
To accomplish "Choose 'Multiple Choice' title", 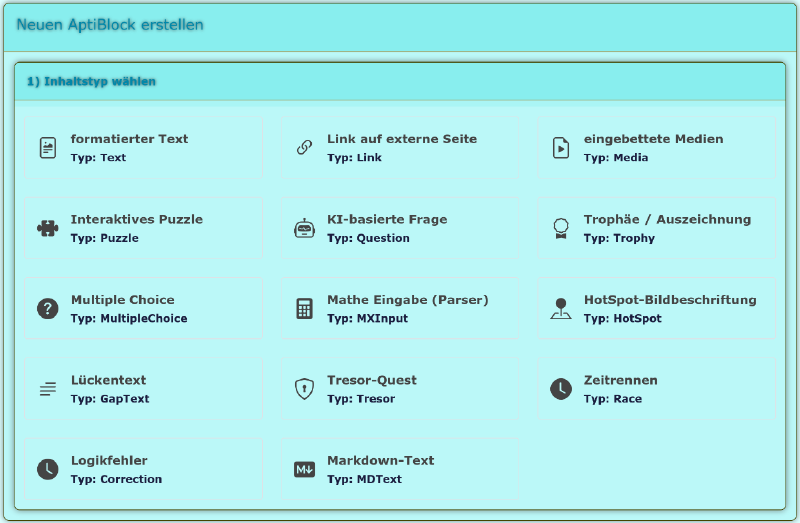I will point(122,300).
